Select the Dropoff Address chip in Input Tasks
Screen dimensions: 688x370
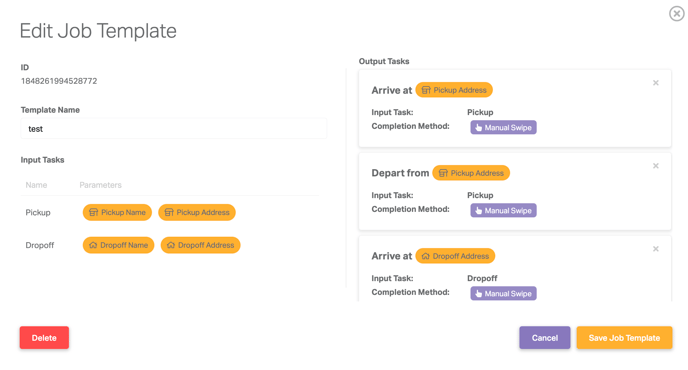[201, 245]
